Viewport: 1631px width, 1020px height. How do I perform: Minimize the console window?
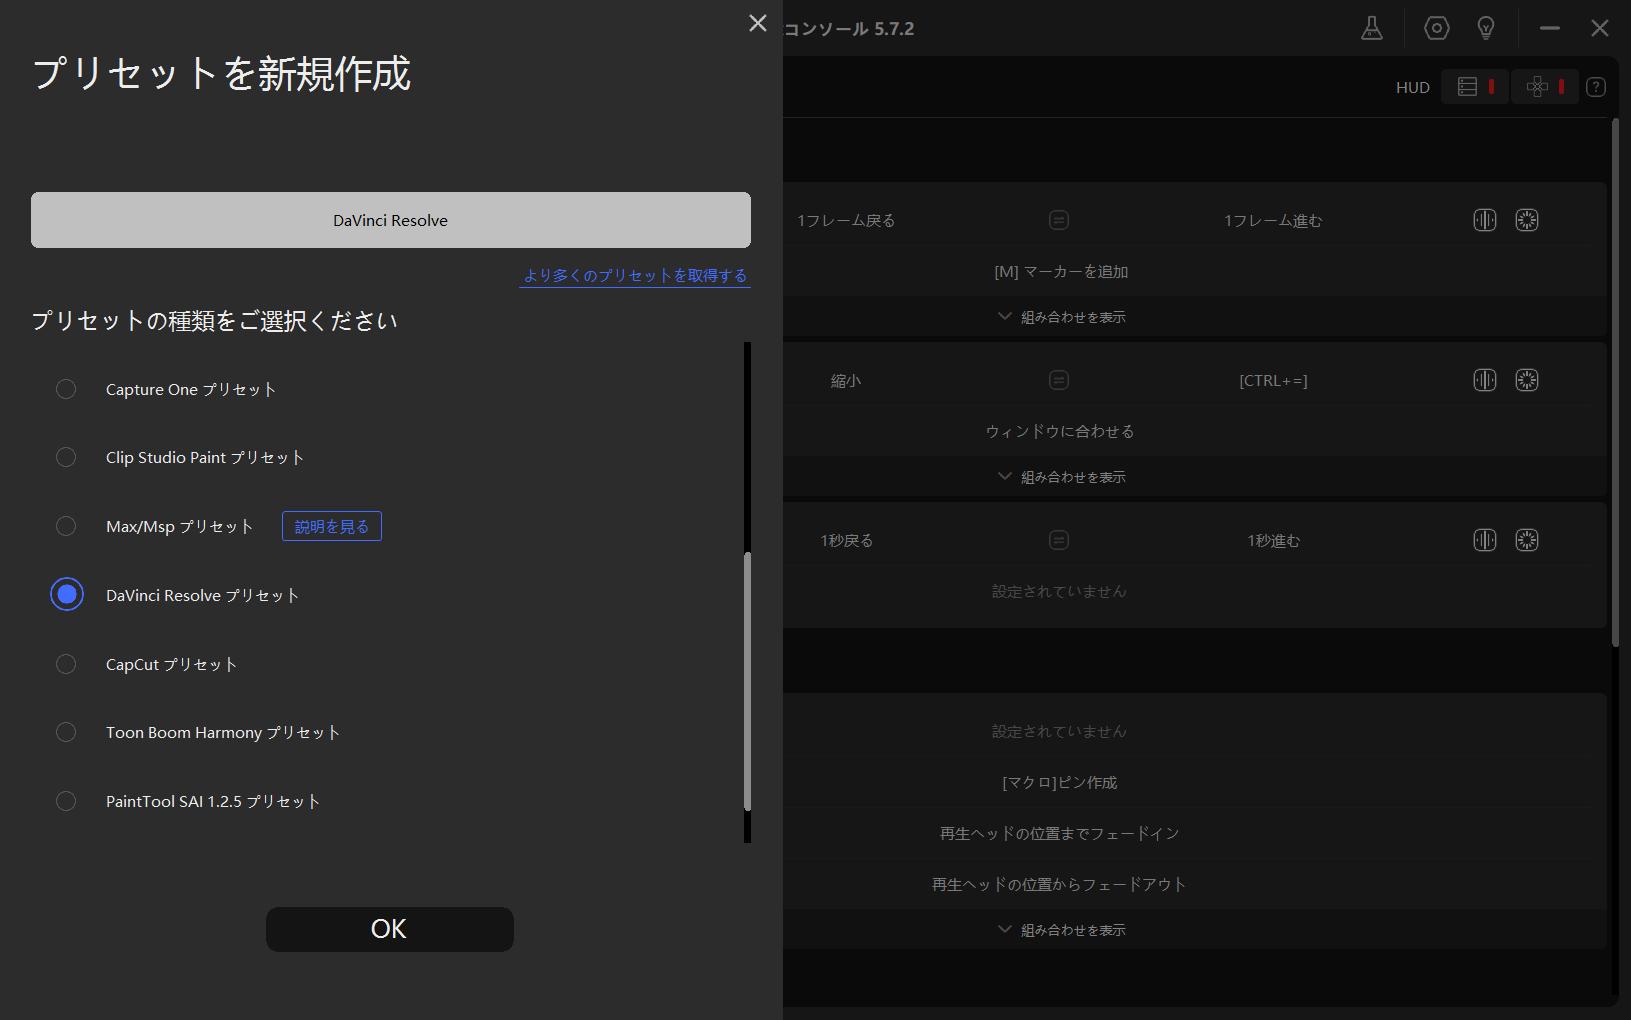pos(1550,28)
